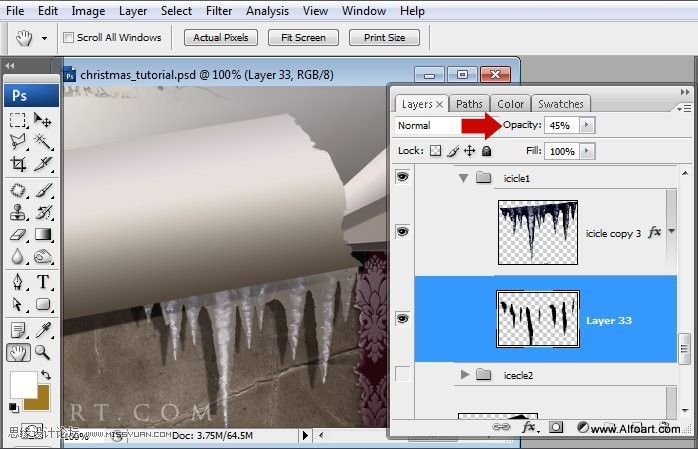Select the History Brush tool

click(x=43, y=212)
